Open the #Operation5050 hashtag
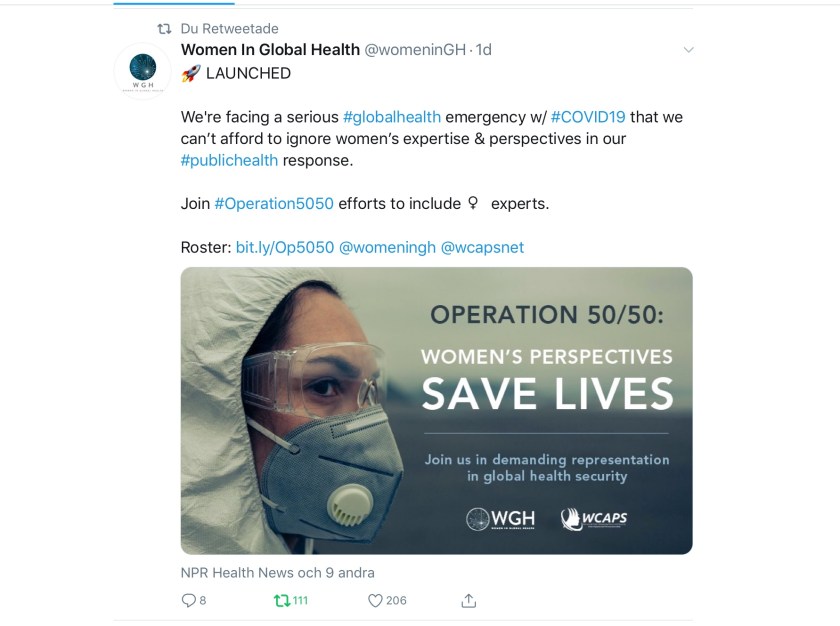The image size is (840, 626). coord(274,203)
